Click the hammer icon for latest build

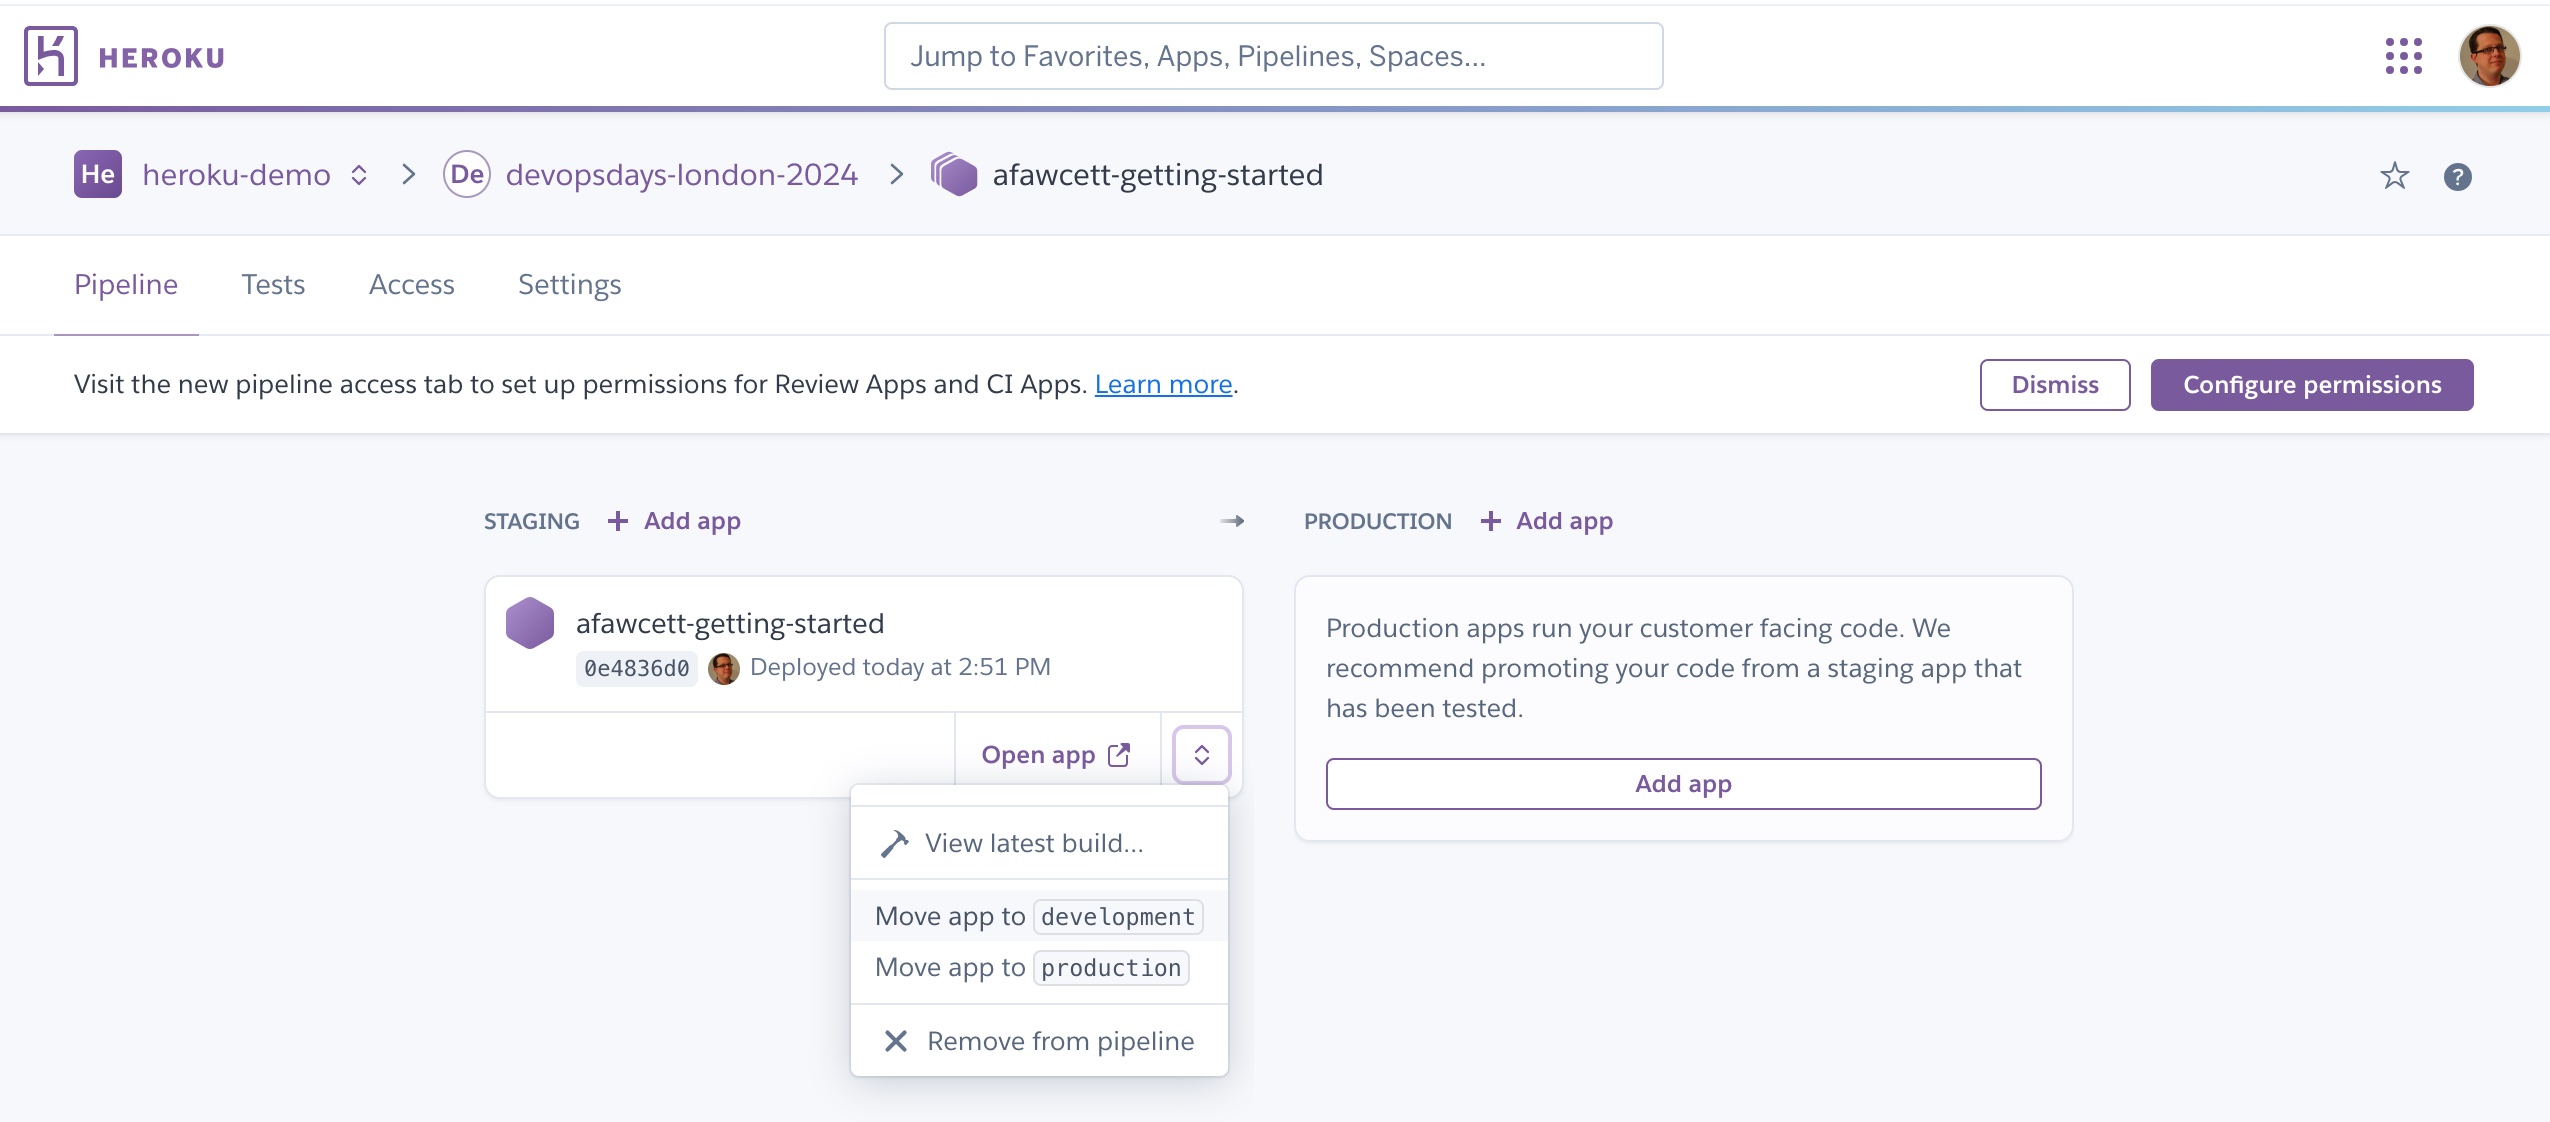pyautogui.click(x=894, y=844)
